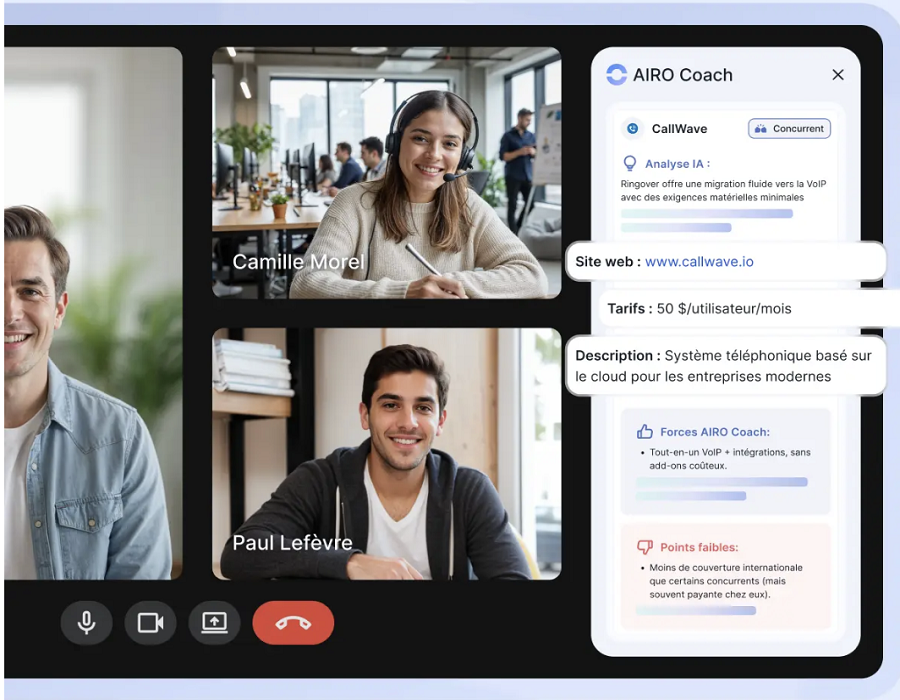Click the Description info card
Viewport: 900px width, 700px height.
[x=725, y=366]
